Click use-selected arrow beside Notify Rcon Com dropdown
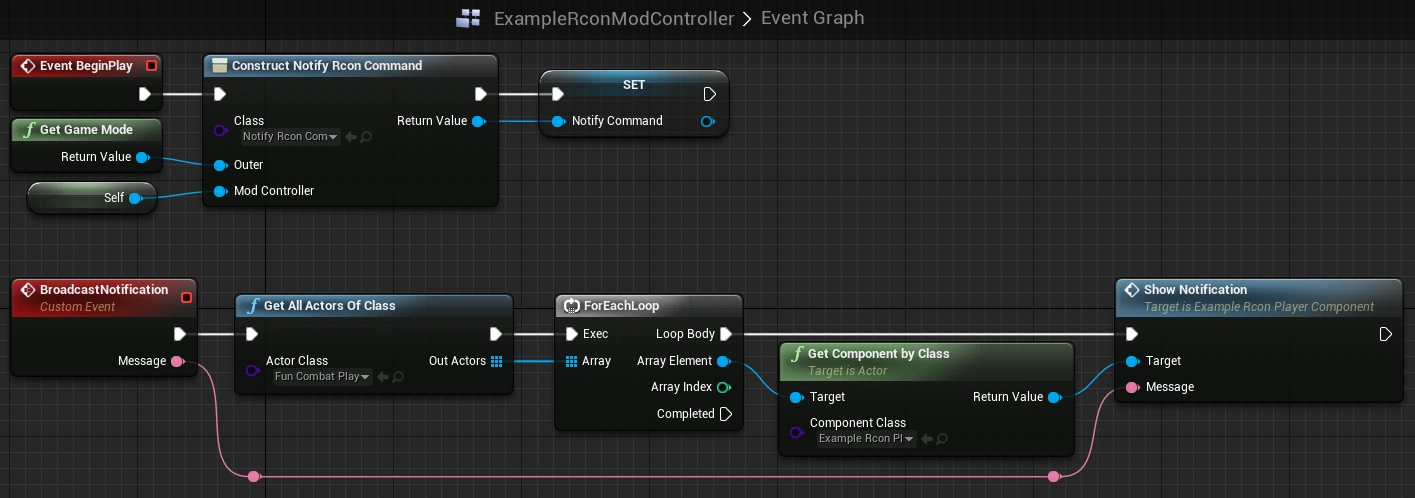 pyautogui.click(x=351, y=137)
